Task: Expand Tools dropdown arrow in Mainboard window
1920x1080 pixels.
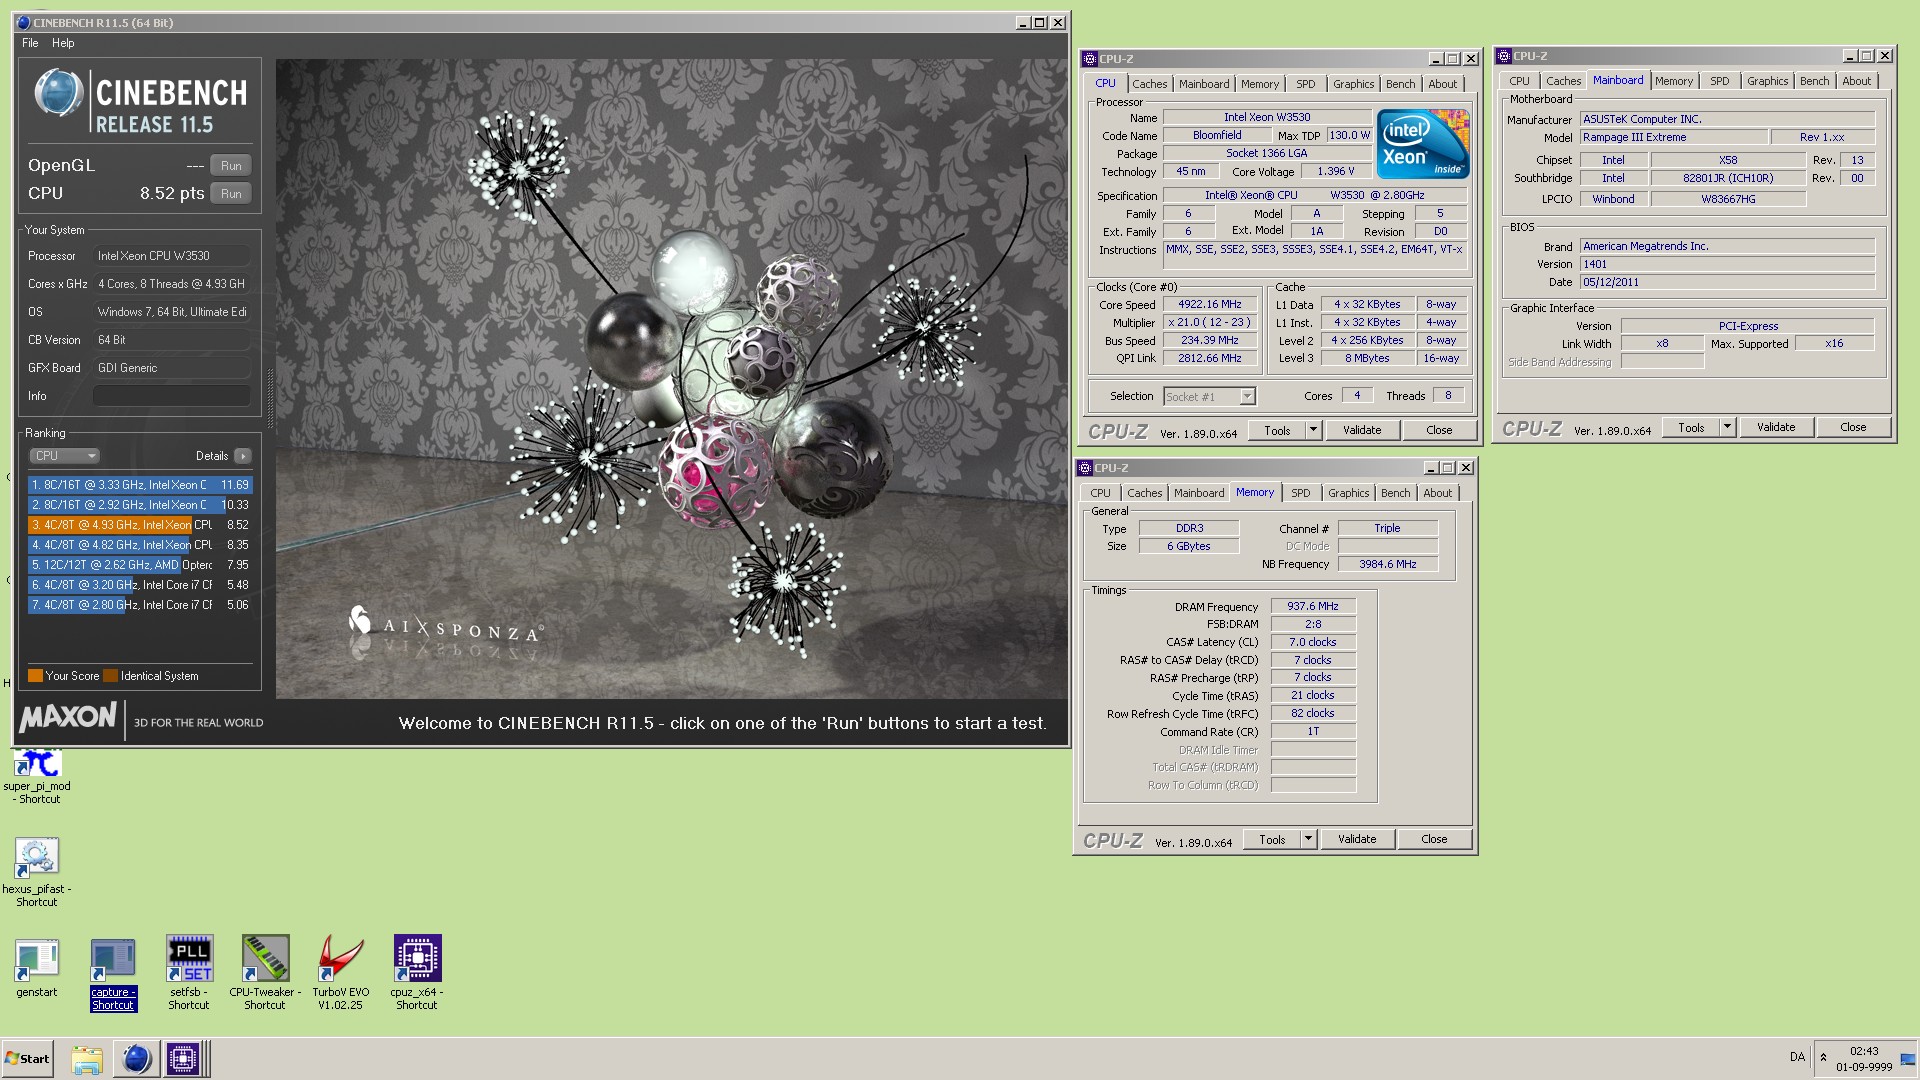Action: point(1727,428)
